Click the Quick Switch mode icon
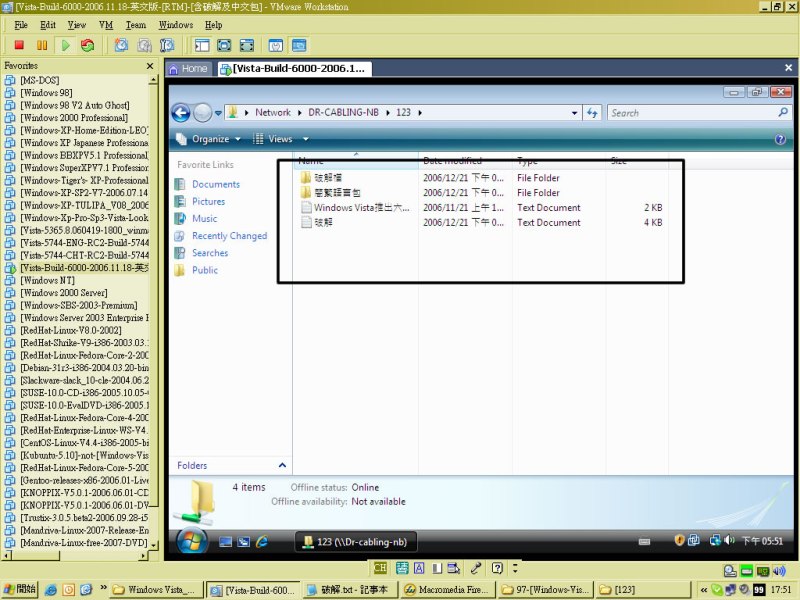This screenshot has width=800, height=600. point(224,45)
